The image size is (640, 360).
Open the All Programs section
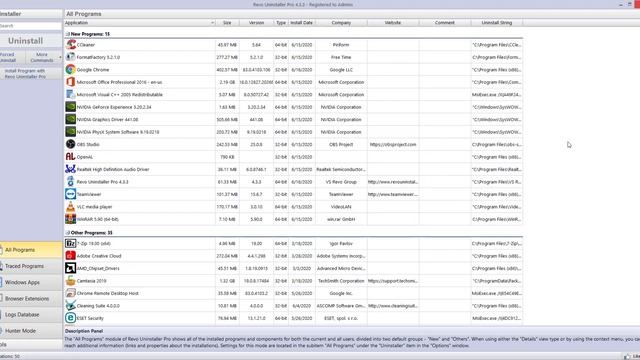[31, 249]
